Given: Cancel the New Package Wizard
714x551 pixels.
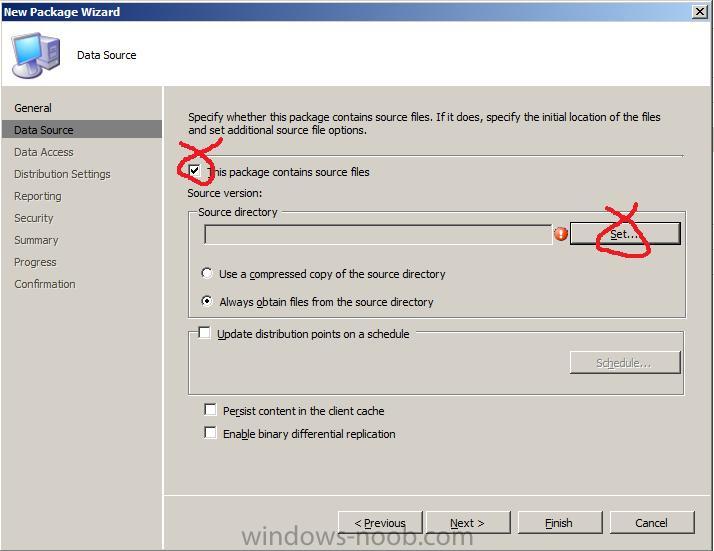Looking at the screenshot, I should 652,523.
